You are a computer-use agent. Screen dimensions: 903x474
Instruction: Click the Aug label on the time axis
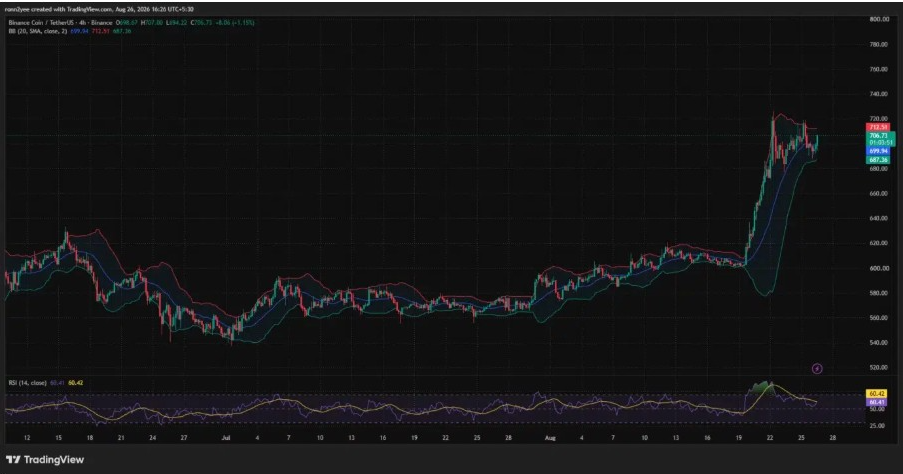[551, 438]
